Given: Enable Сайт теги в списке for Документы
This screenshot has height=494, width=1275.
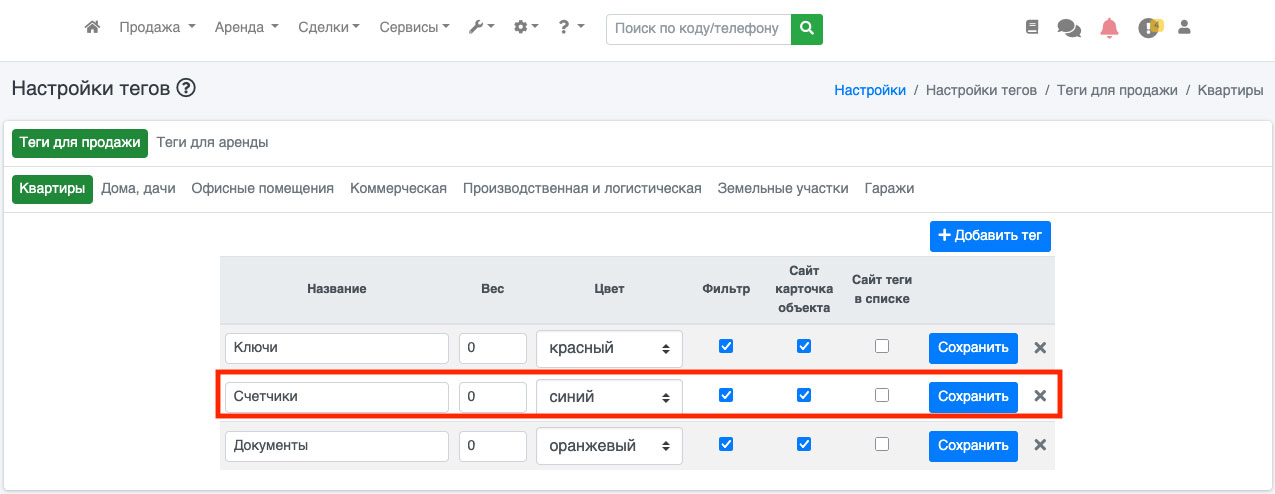Looking at the screenshot, I should click(x=881, y=444).
